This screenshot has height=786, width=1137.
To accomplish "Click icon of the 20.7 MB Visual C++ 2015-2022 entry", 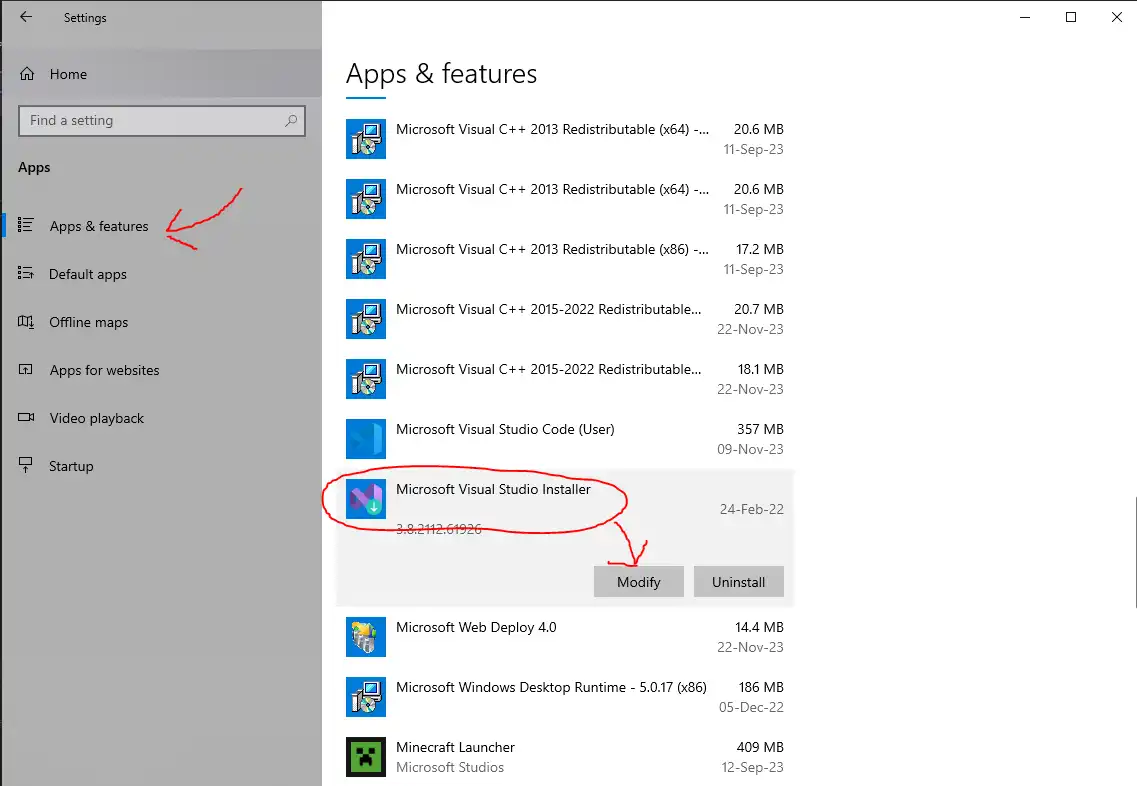I will tap(365, 319).
